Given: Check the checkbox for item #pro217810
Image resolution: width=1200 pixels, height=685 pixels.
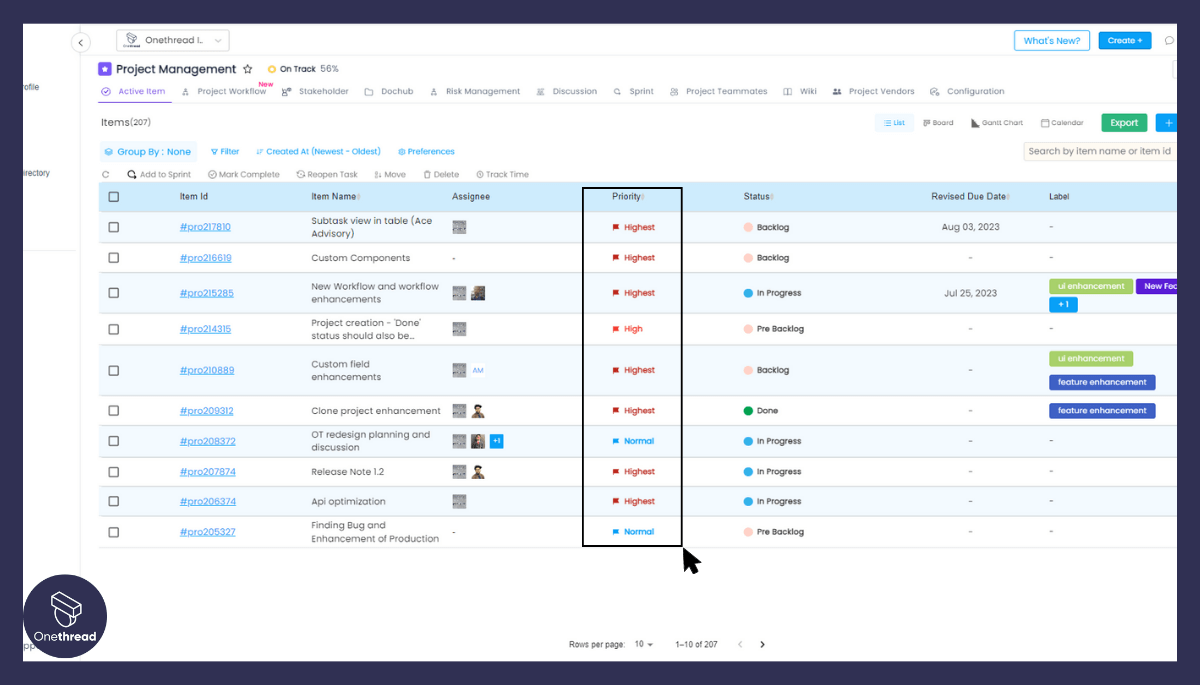Looking at the screenshot, I should click(x=113, y=226).
